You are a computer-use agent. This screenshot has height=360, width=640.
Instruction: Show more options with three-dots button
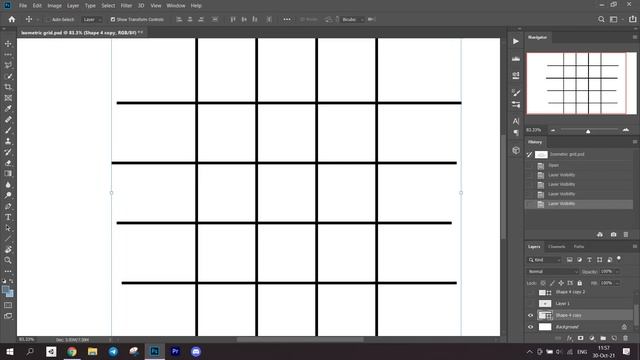point(287,19)
